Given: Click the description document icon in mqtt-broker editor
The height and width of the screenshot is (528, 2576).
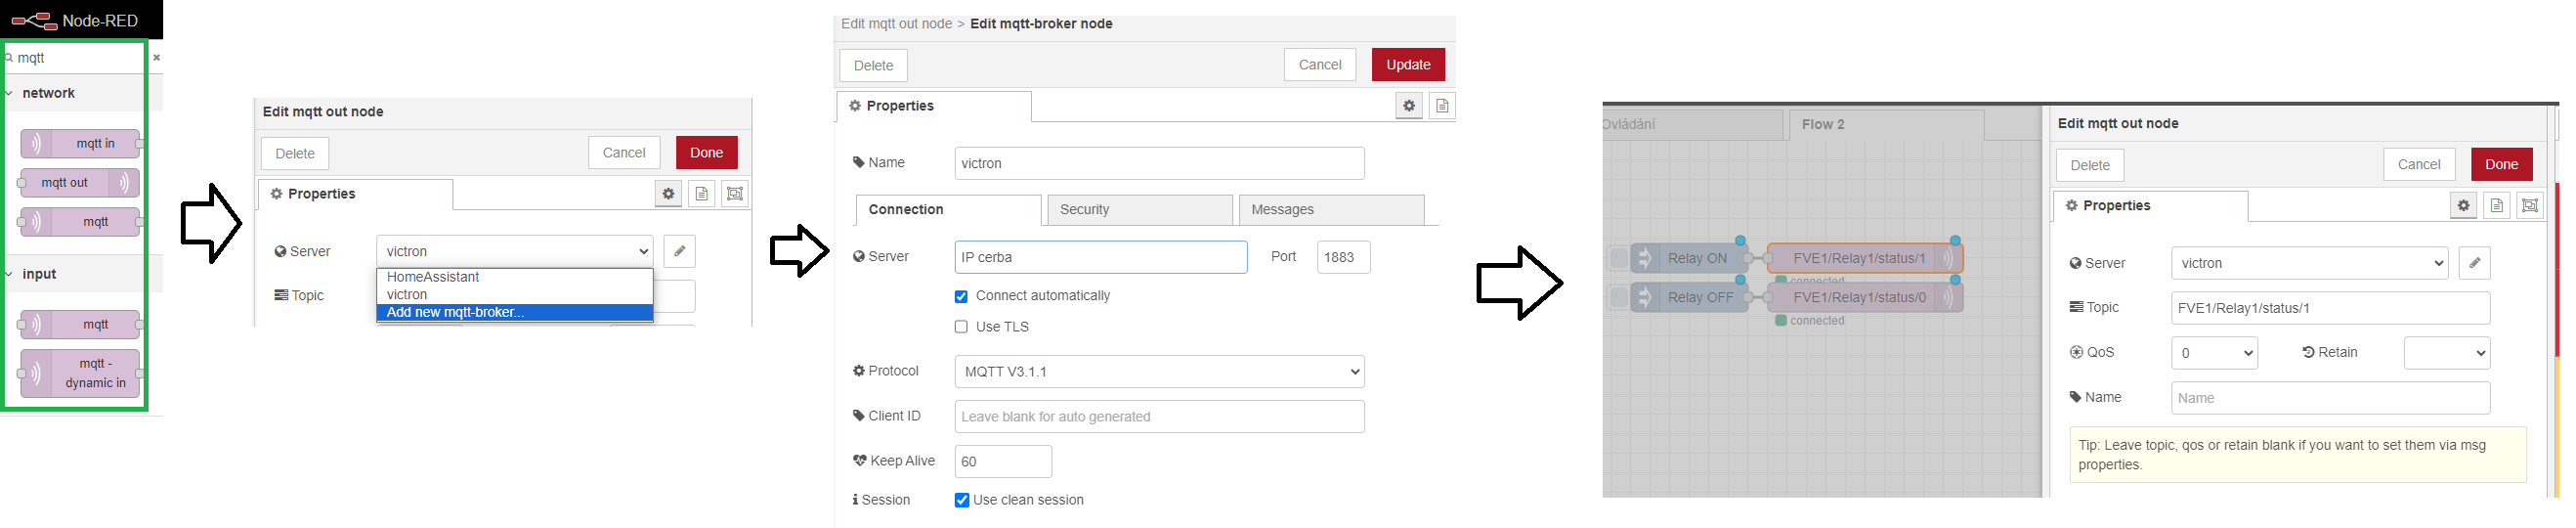Looking at the screenshot, I should pos(1442,106).
